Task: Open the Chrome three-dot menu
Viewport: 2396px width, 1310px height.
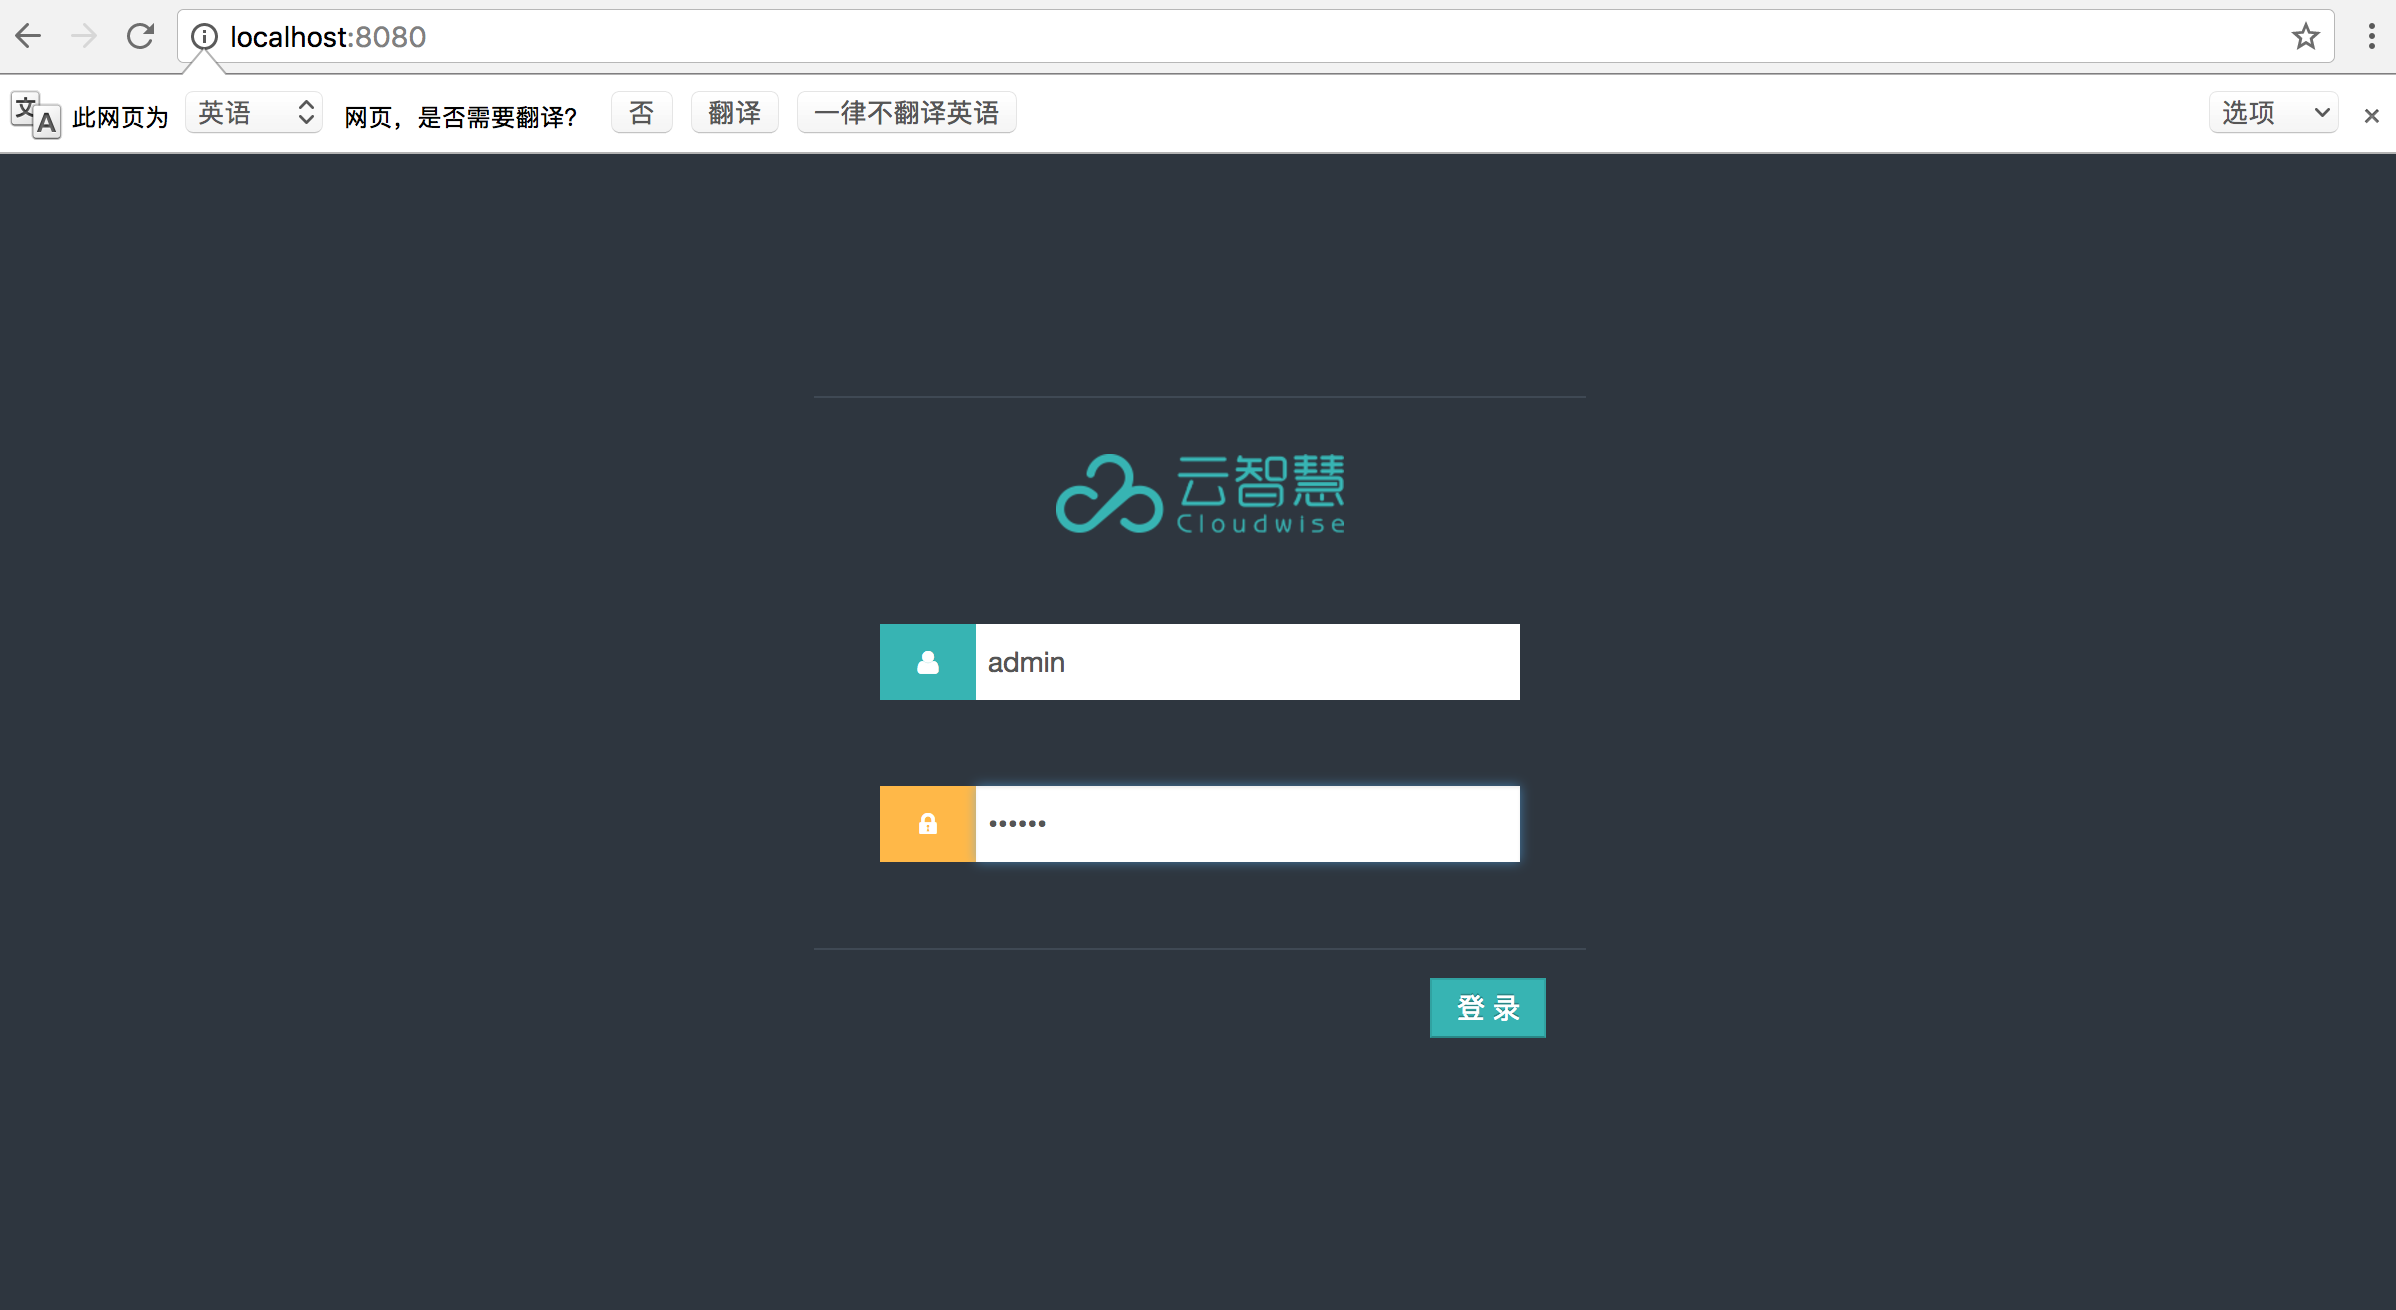Action: (2371, 37)
